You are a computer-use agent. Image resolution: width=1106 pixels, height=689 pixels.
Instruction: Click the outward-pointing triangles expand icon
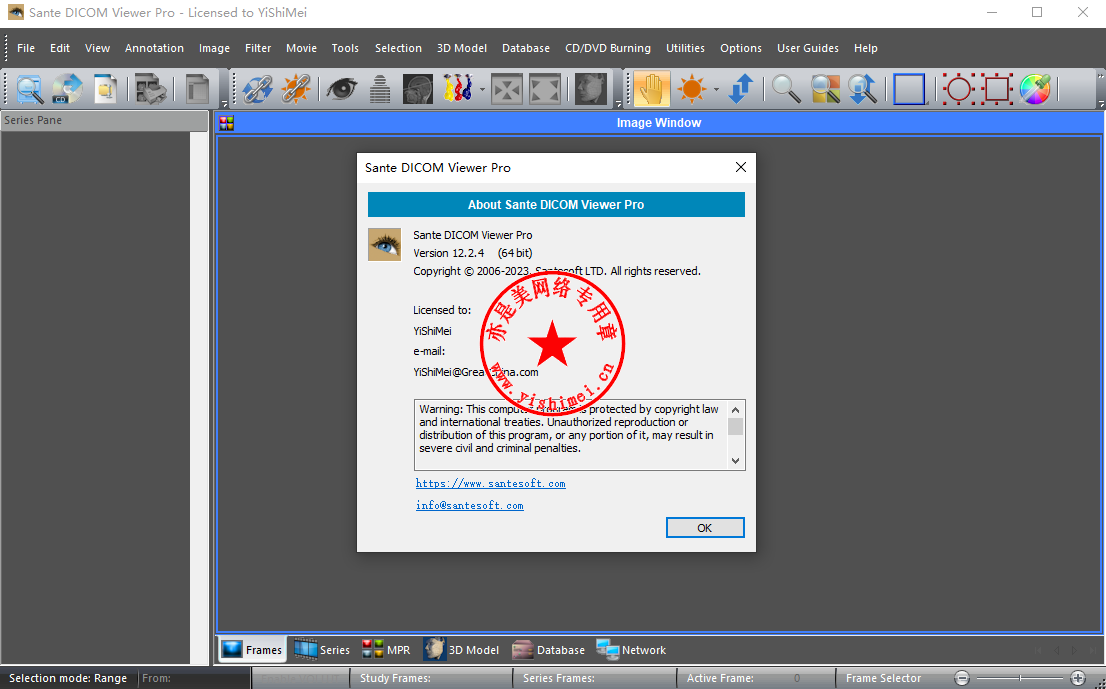(545, 89)
